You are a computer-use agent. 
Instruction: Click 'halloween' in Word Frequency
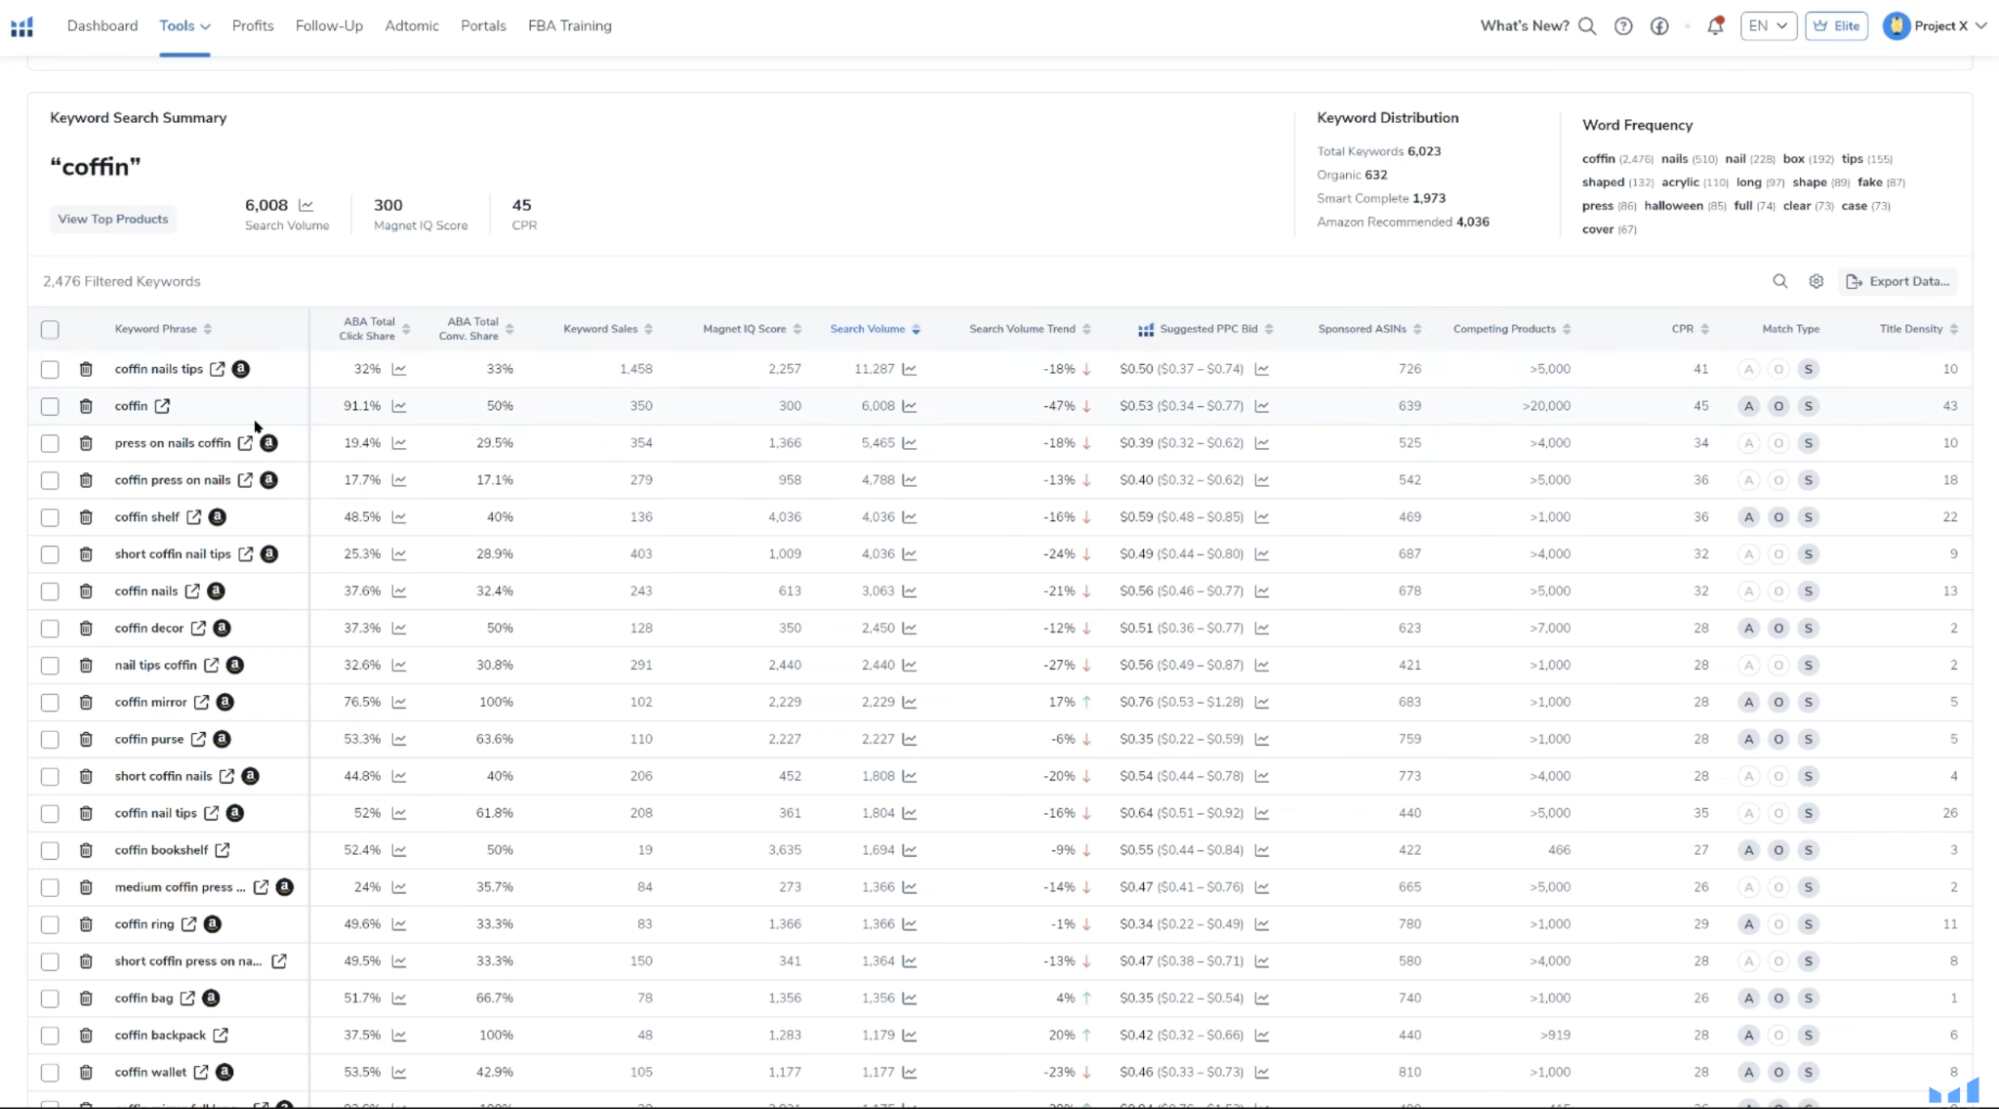[x=1673, y=206]
